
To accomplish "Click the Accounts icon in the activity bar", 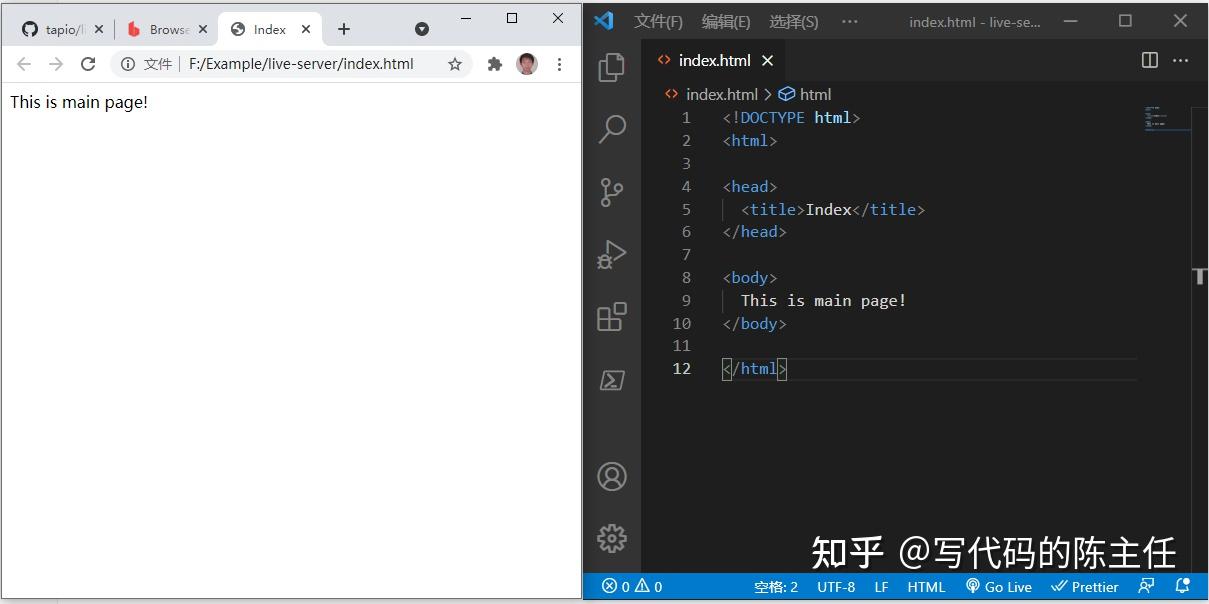I will (x=611, y=476).
